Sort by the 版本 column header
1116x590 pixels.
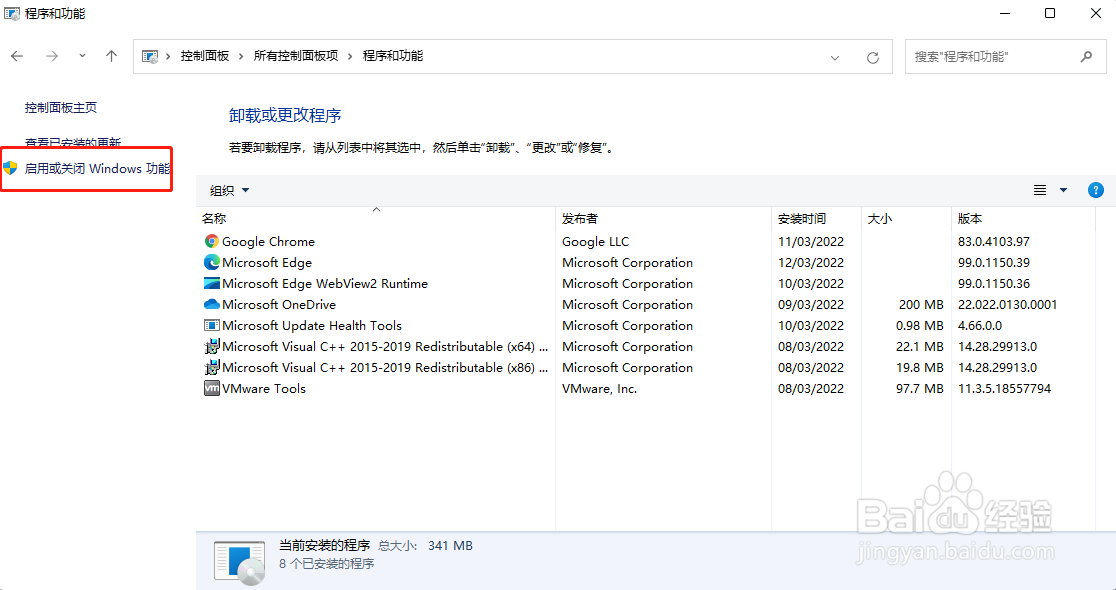tap(1023, 219)
